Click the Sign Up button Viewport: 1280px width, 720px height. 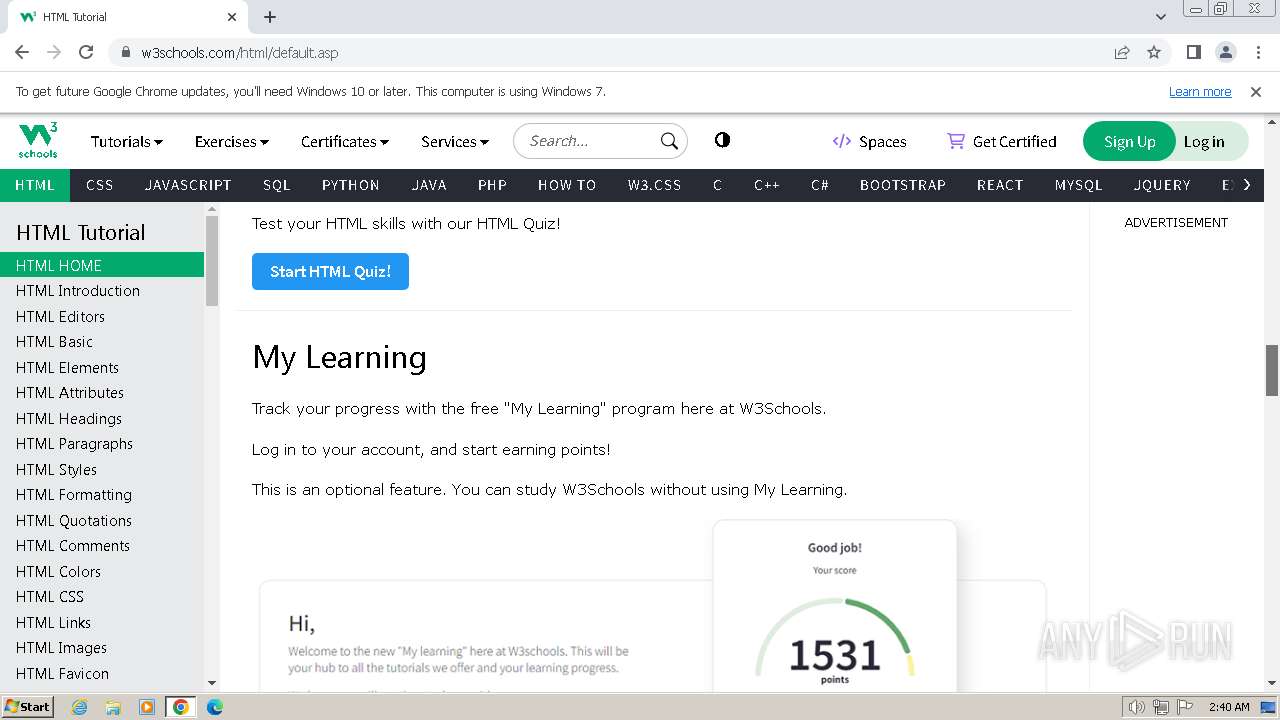pos(1129,141)
